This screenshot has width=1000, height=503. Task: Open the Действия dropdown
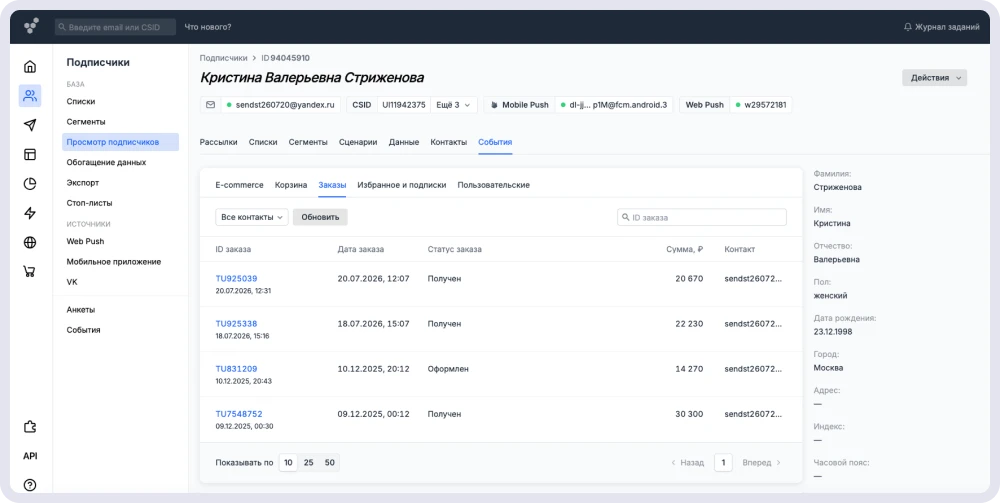click(934, 78)
